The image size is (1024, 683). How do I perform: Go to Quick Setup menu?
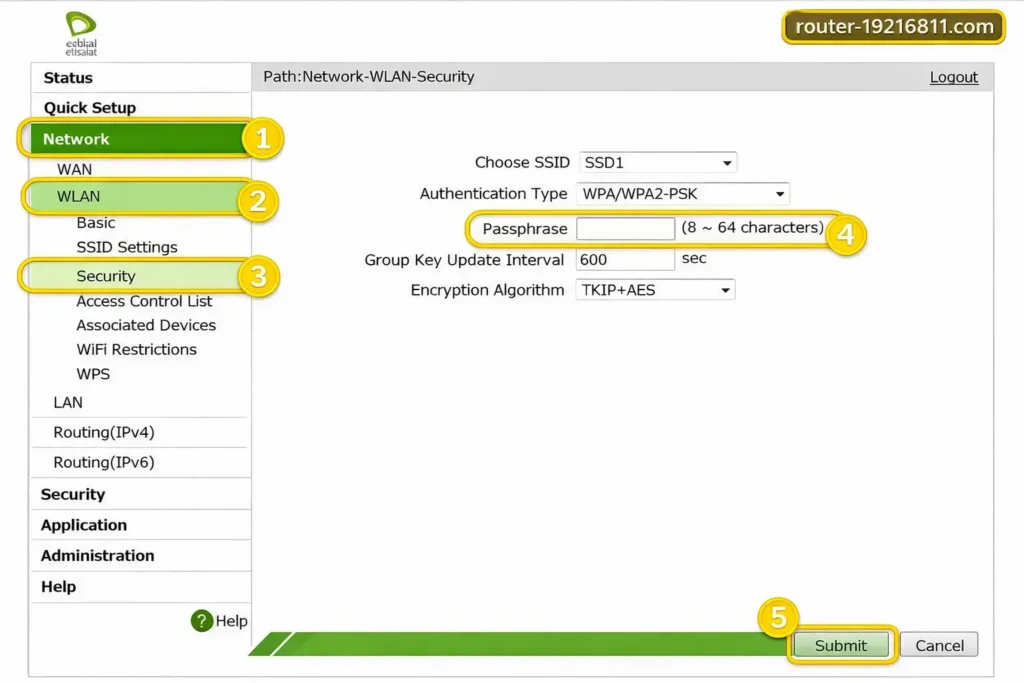click(89, 108)
